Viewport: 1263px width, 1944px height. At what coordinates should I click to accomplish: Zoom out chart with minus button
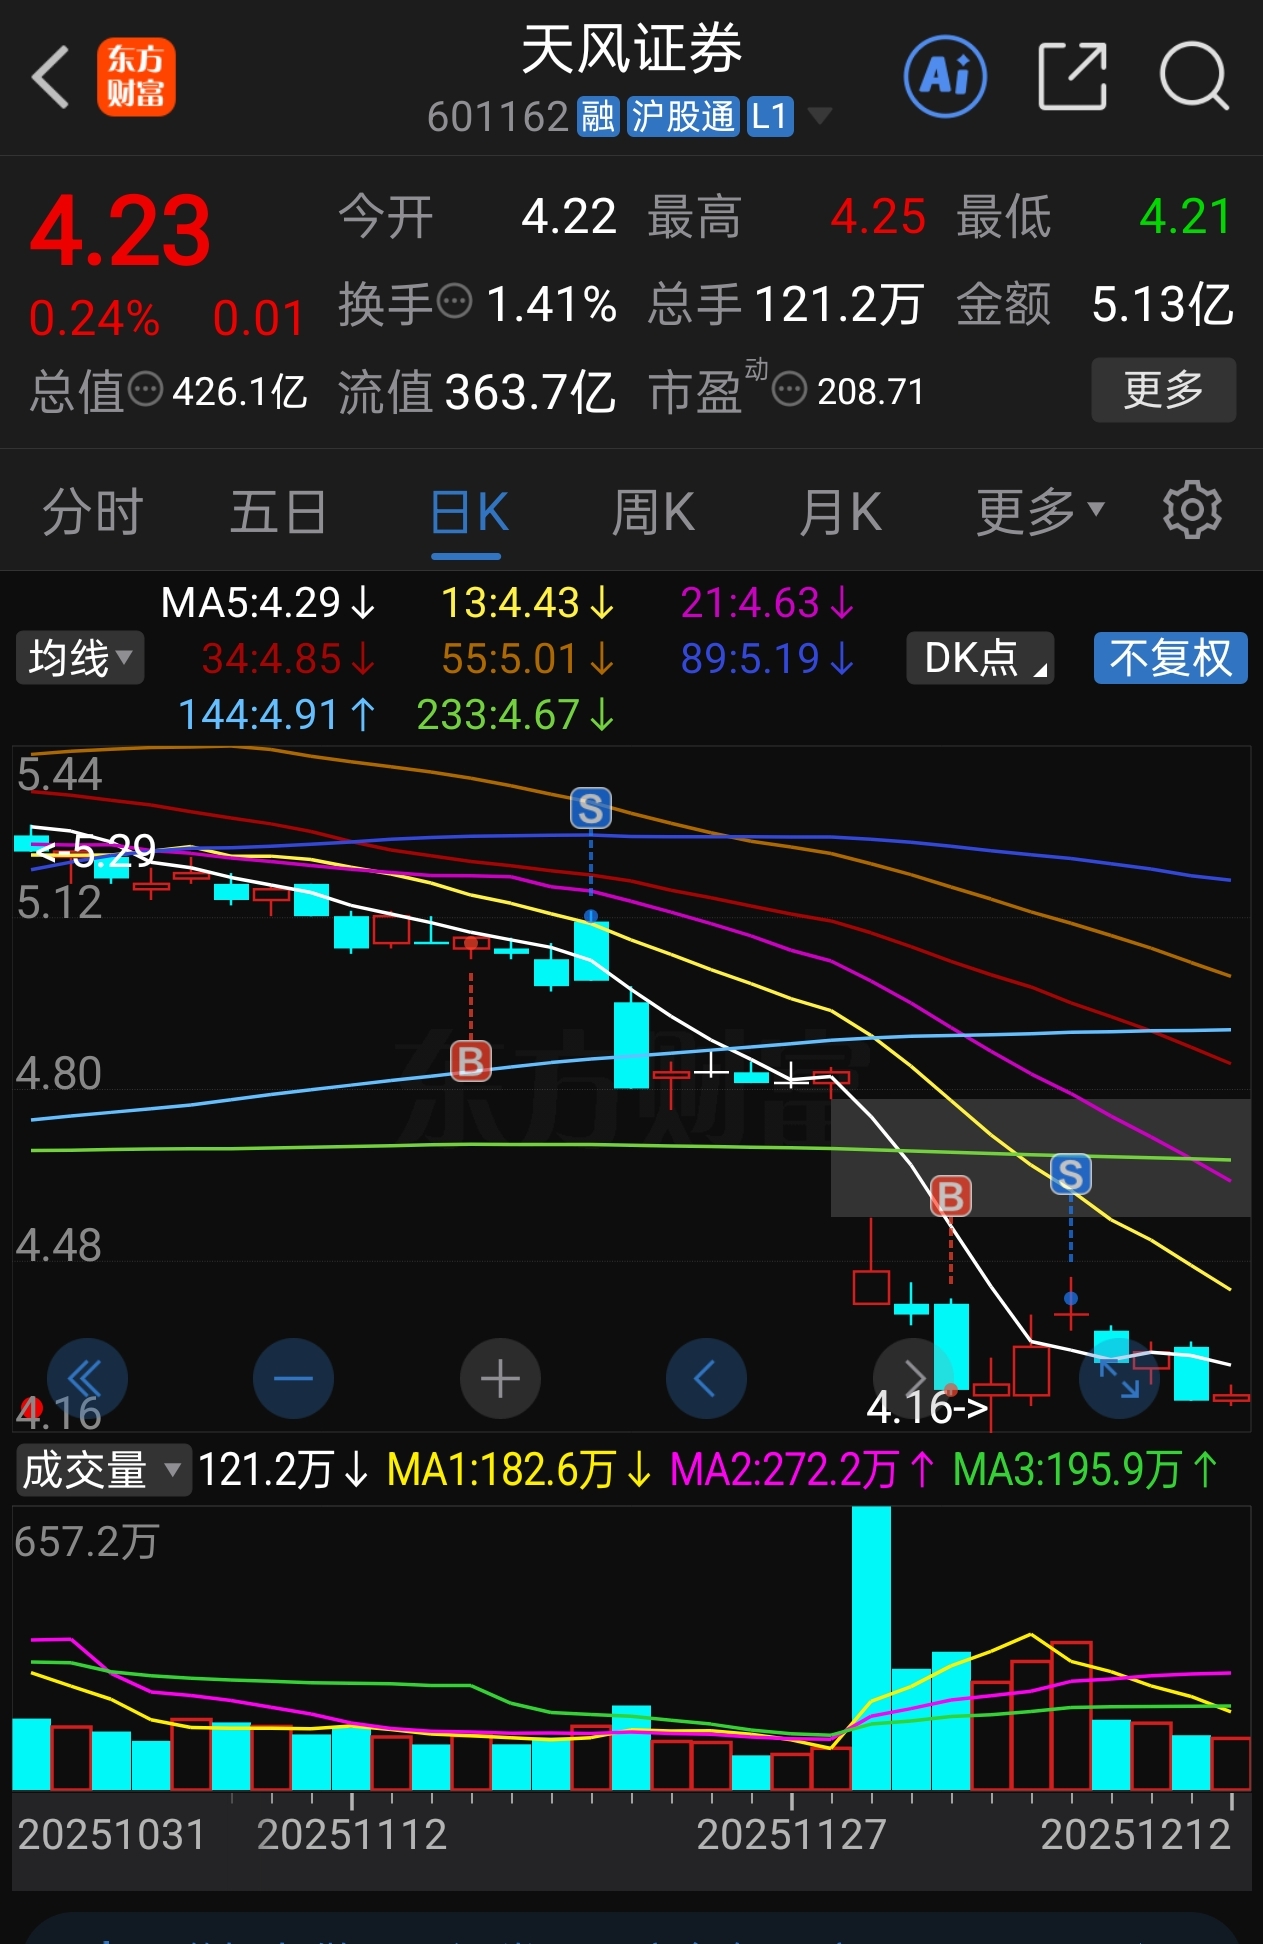[x=293, y=1379]
